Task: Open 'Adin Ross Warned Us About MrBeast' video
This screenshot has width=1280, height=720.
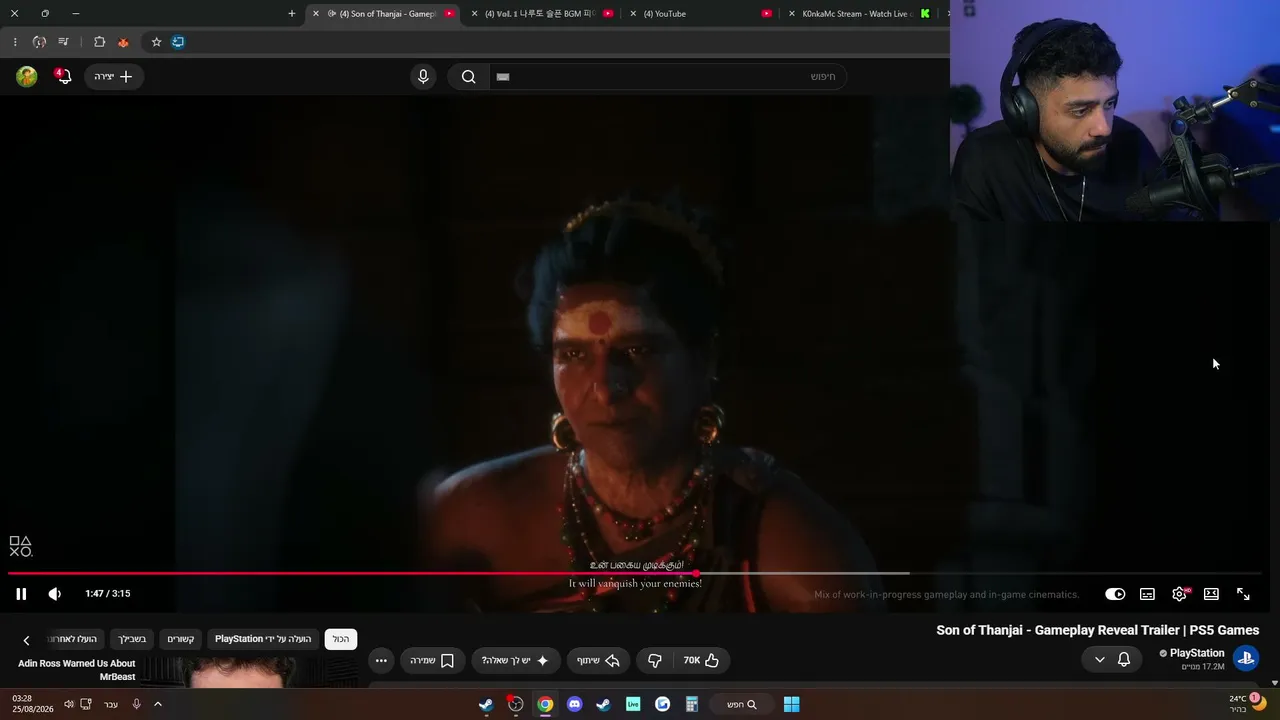Action: (x=77, y=670)
